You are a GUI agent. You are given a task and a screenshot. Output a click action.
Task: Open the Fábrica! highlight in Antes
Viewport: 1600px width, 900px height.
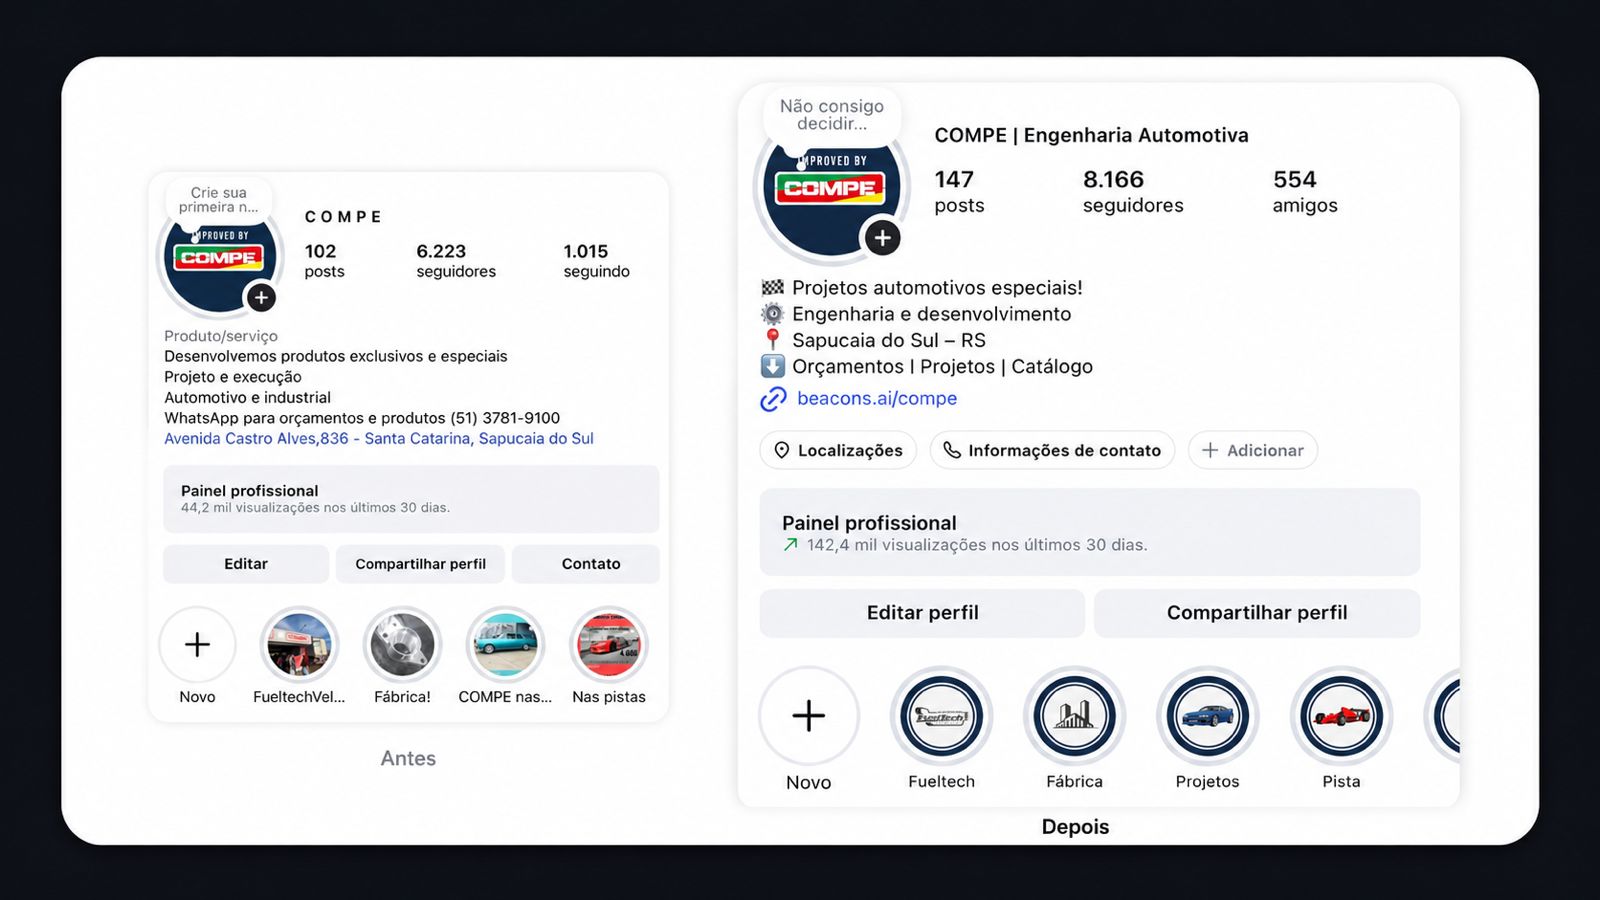402,645
